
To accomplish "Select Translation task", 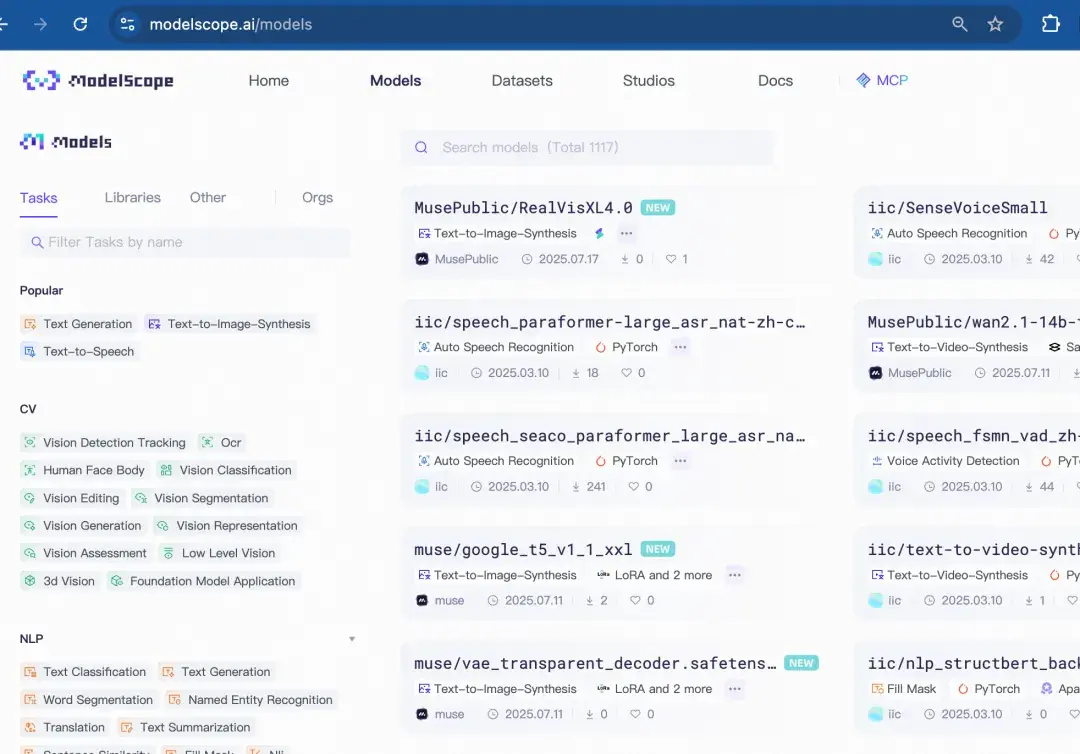I will coord(65,727).
